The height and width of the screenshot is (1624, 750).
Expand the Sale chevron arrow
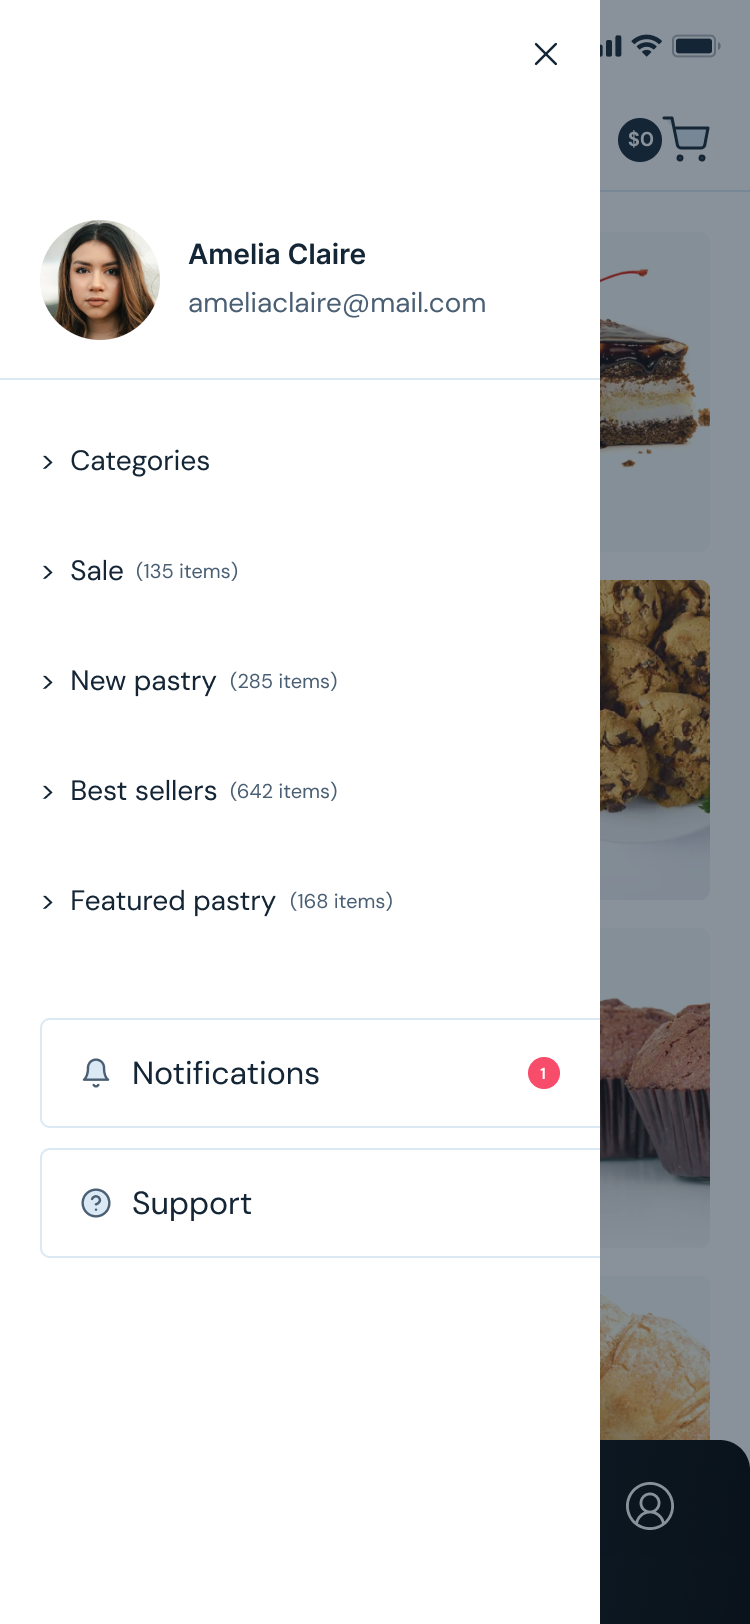point(48,571)
